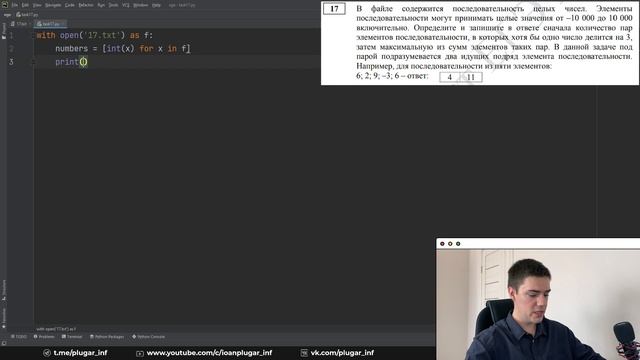Open the File menu

pos(15,5)
